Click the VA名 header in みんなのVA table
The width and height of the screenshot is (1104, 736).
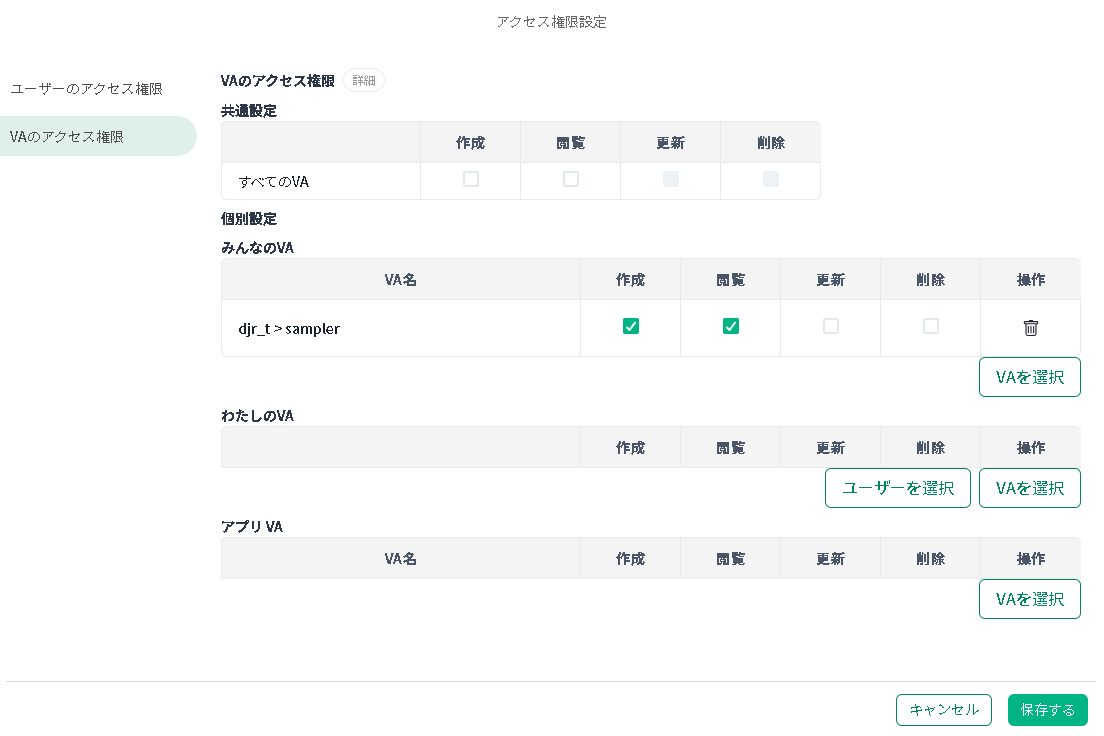tap(400, 280)
